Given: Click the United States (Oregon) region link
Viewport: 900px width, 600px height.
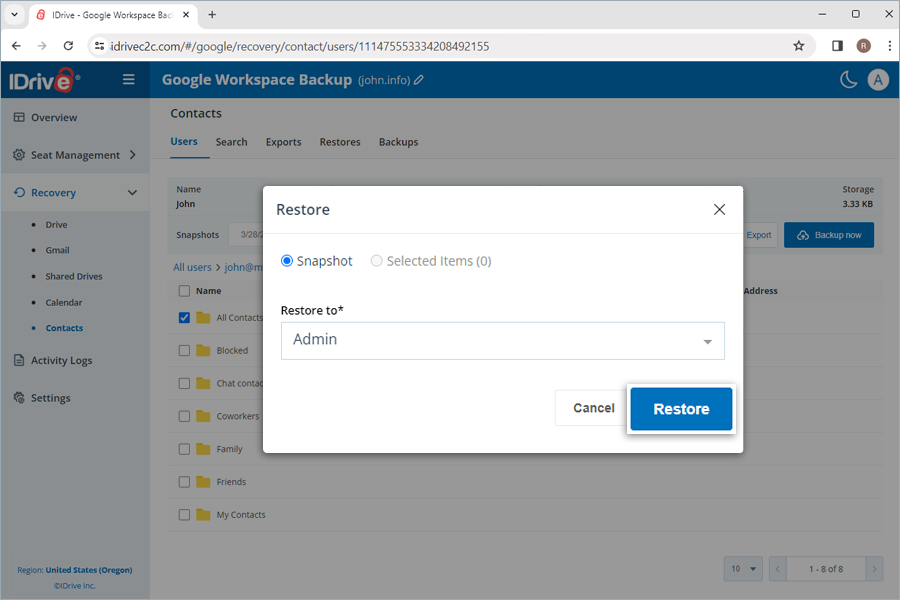Looking at the screenshot, I should pyautogui.click(x=89, y=570).
